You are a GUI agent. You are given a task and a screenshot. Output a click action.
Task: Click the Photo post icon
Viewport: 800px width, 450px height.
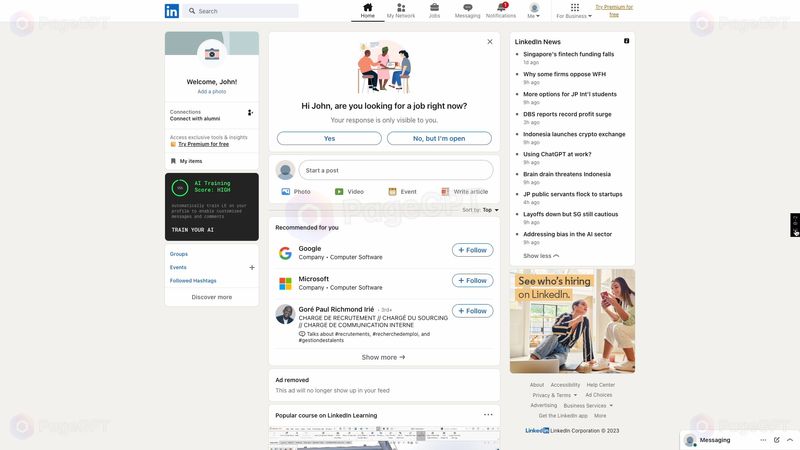(x=296, y=191)
